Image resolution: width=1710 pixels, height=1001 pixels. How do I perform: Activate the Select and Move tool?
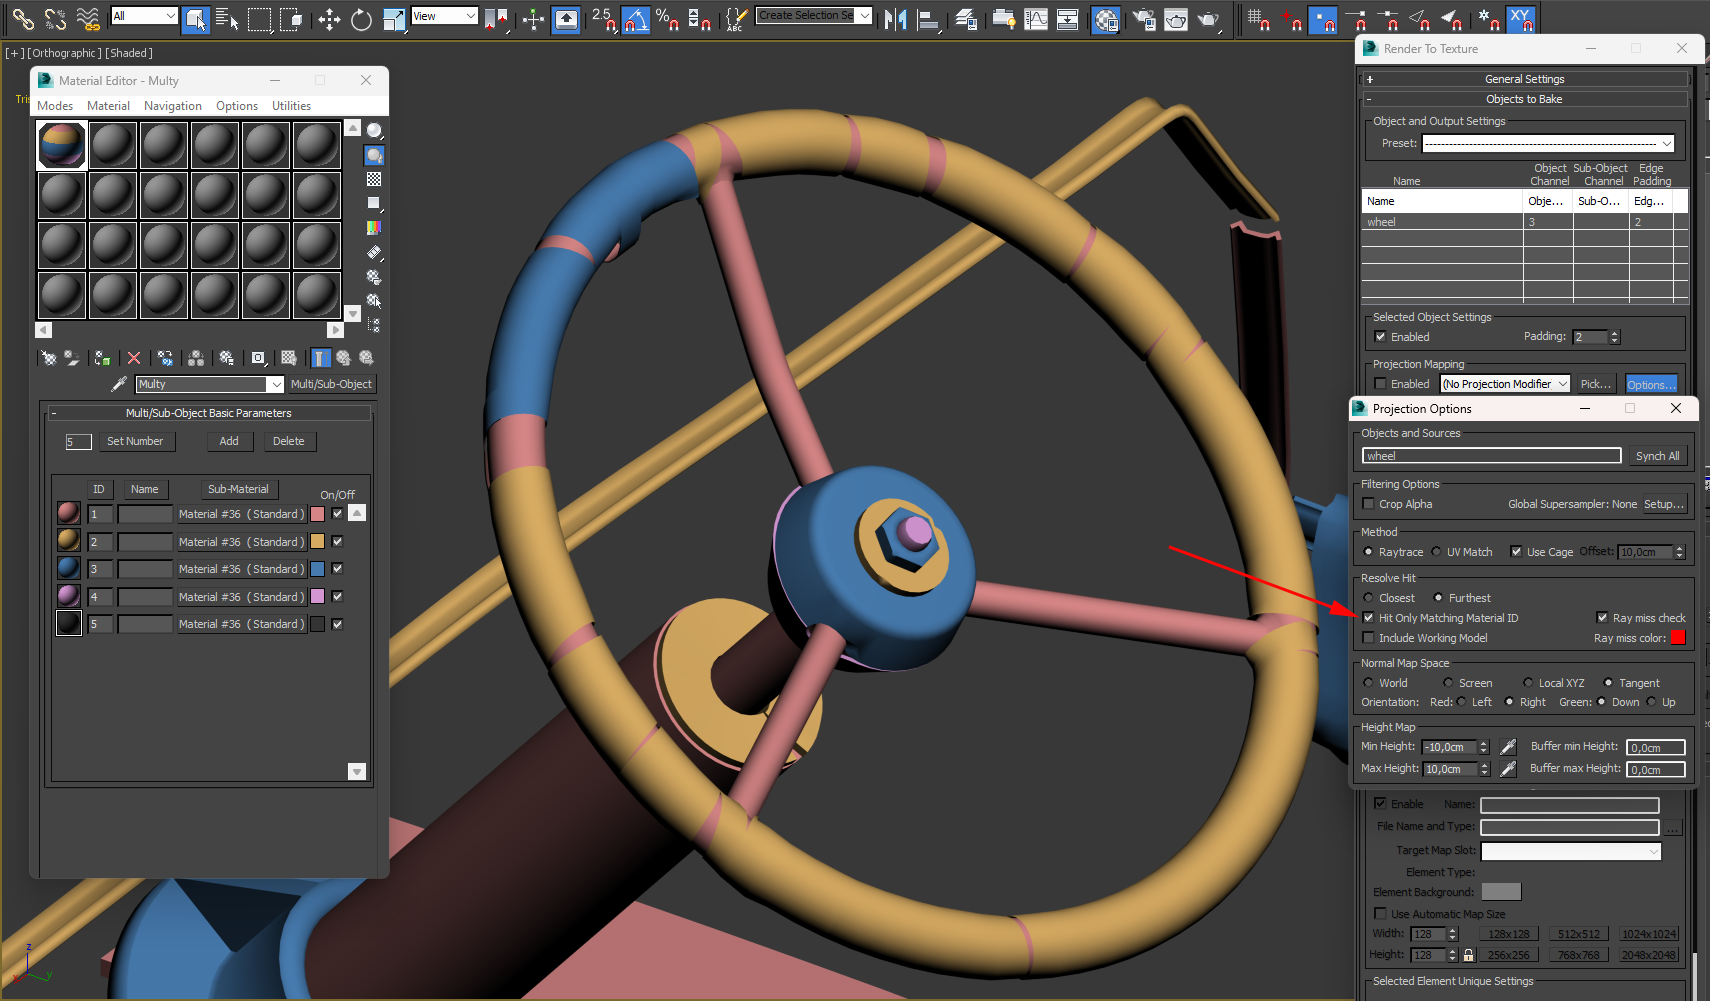click(329, 19)
